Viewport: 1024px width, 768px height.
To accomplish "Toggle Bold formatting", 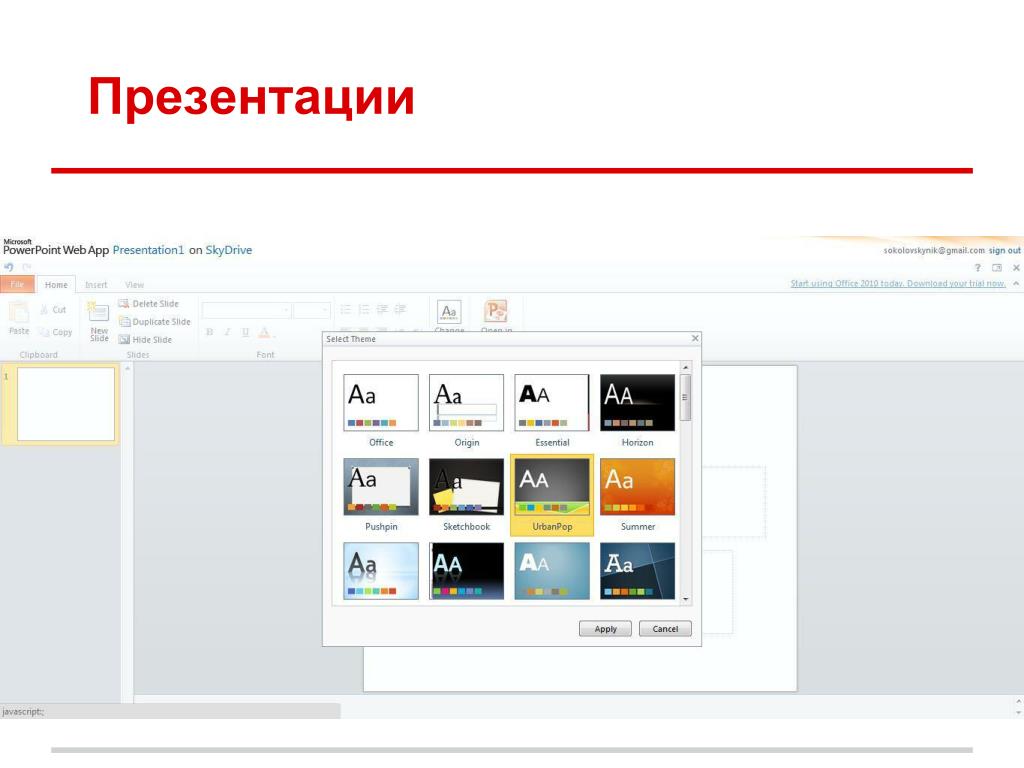I will pos(210,332).
